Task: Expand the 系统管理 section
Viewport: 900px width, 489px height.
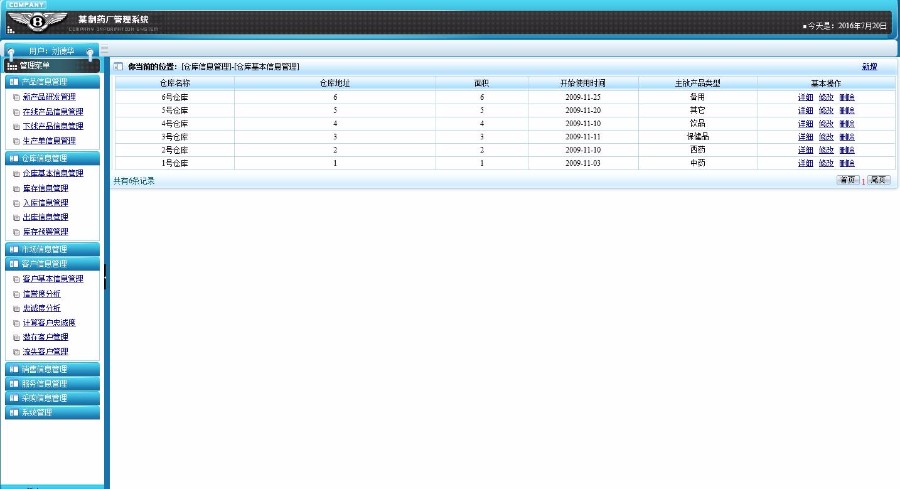Action: pos(52,412)
